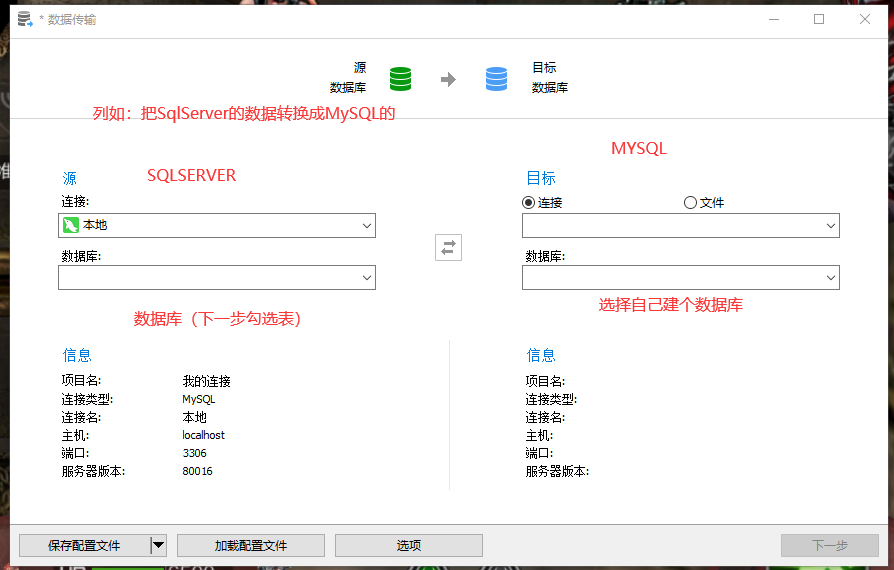Click the 保存配置文件 button
Viewport: 894px width, 570px height.
point(84,545)
